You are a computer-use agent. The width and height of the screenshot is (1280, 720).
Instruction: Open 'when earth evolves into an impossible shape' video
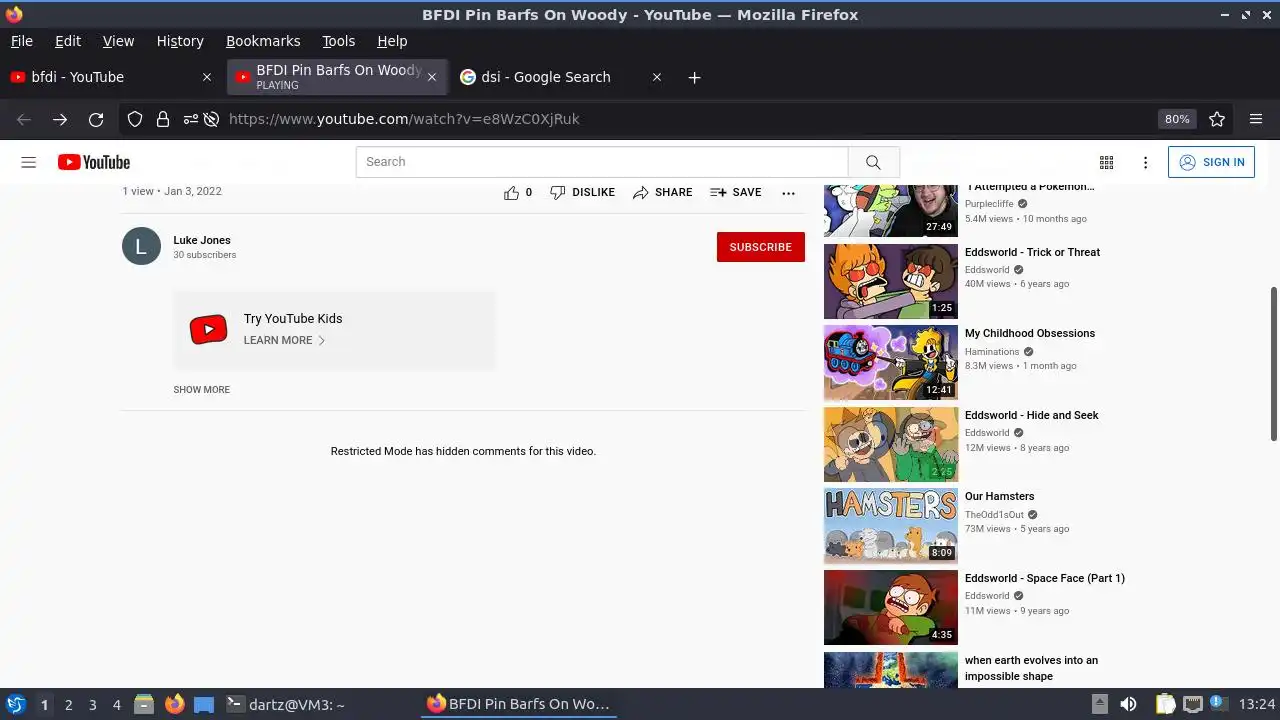[x=1031, y=668]
